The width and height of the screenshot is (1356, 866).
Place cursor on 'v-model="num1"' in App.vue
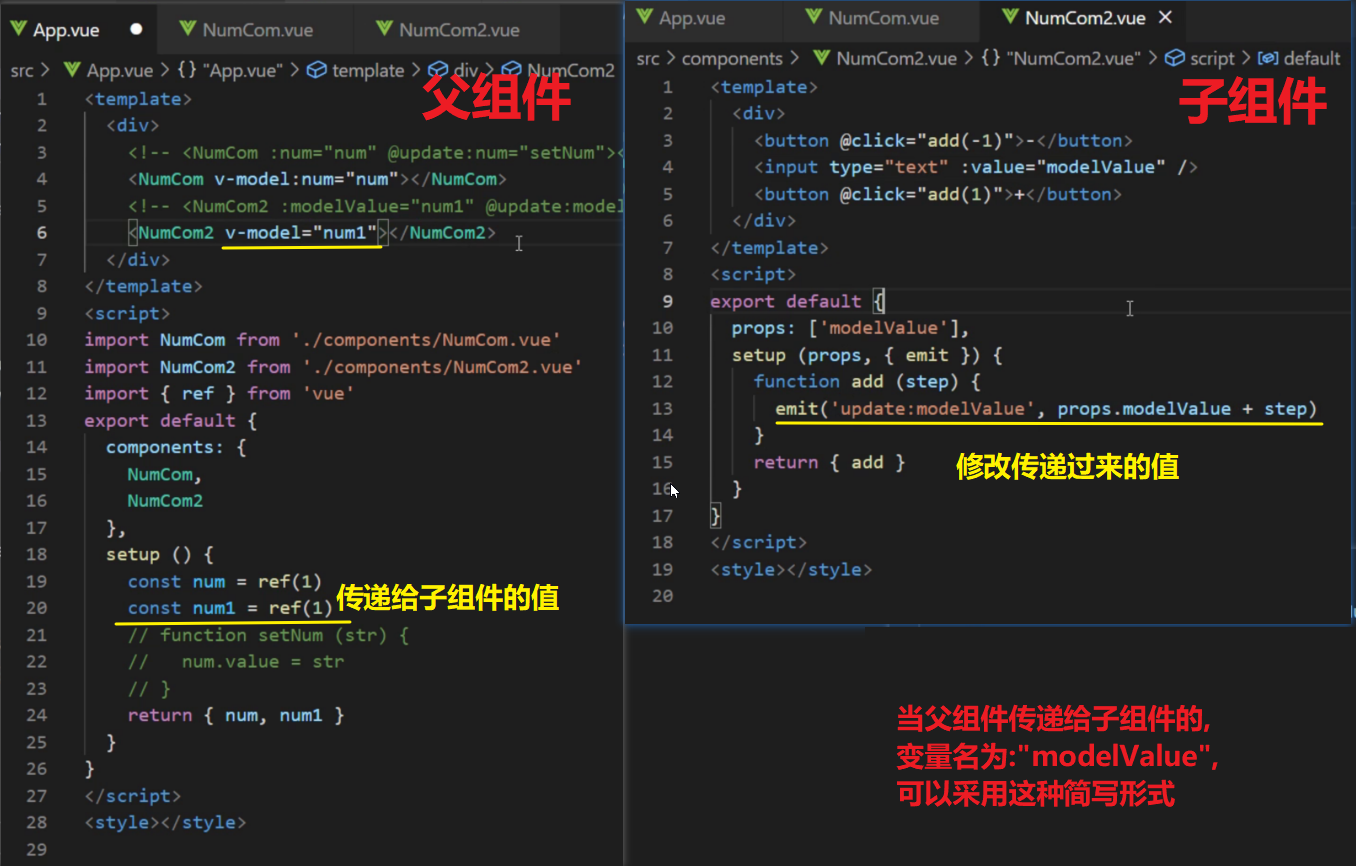(302, 233)
